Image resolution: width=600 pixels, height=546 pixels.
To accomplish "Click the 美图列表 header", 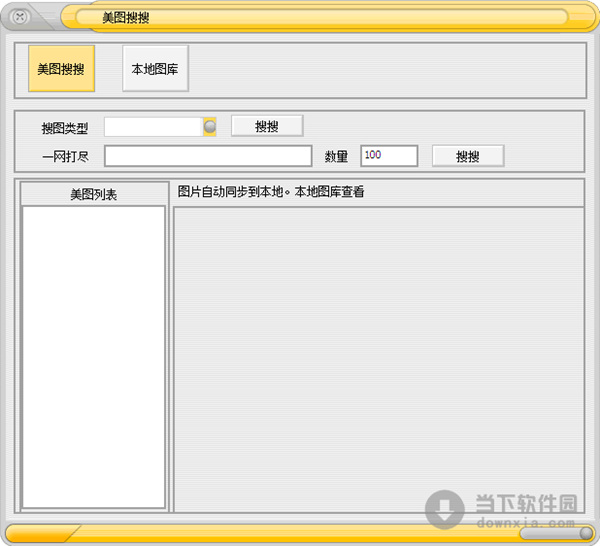I will point(94,194).
